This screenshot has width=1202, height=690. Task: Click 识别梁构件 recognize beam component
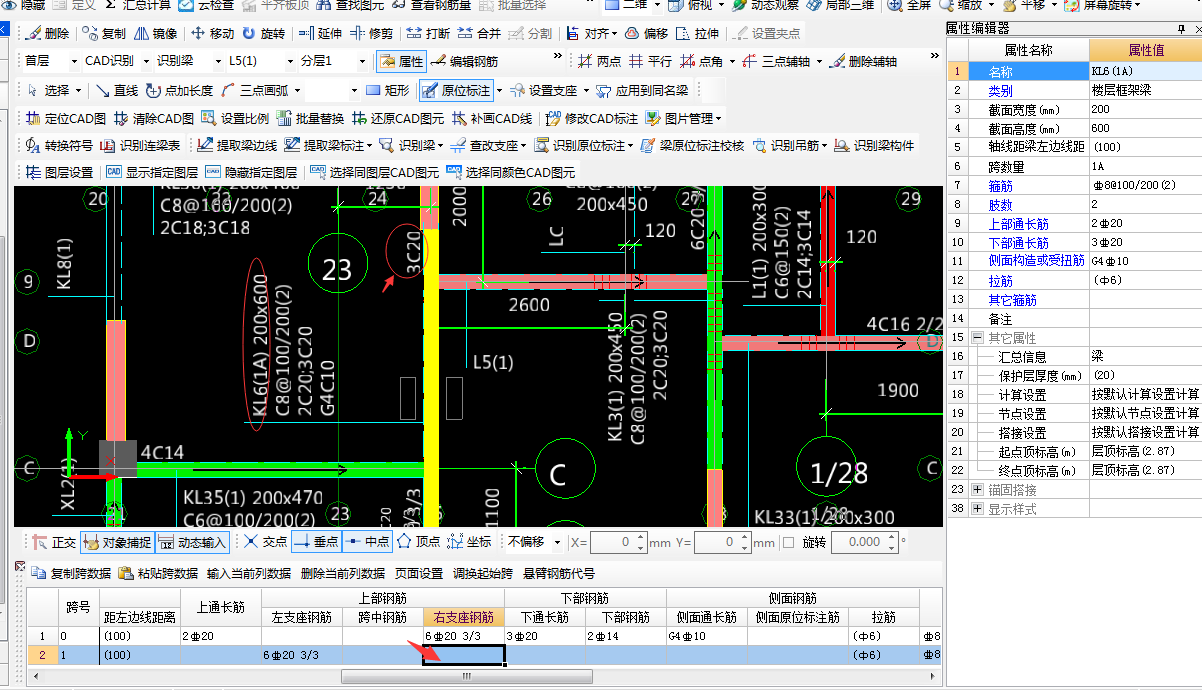pyautogui.click(x=874, y=145)
